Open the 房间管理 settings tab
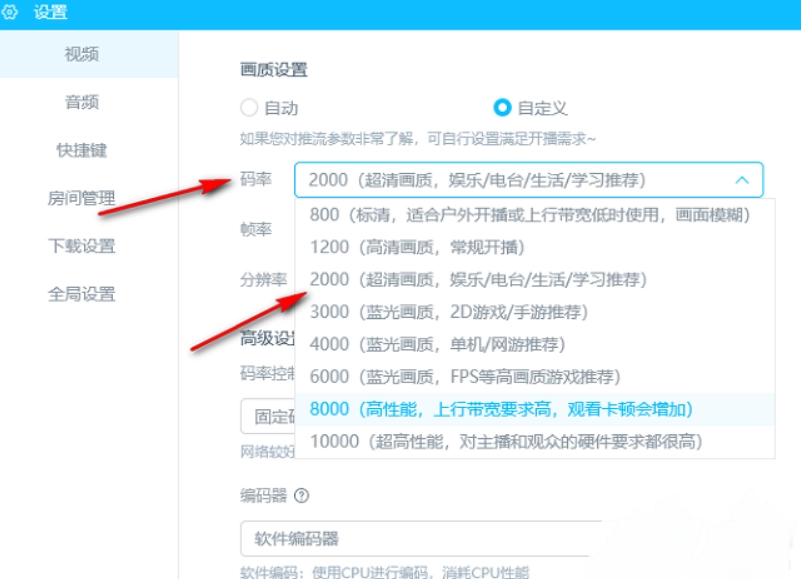Viewport: 801px width, 579px height. (x=82, y=198)
